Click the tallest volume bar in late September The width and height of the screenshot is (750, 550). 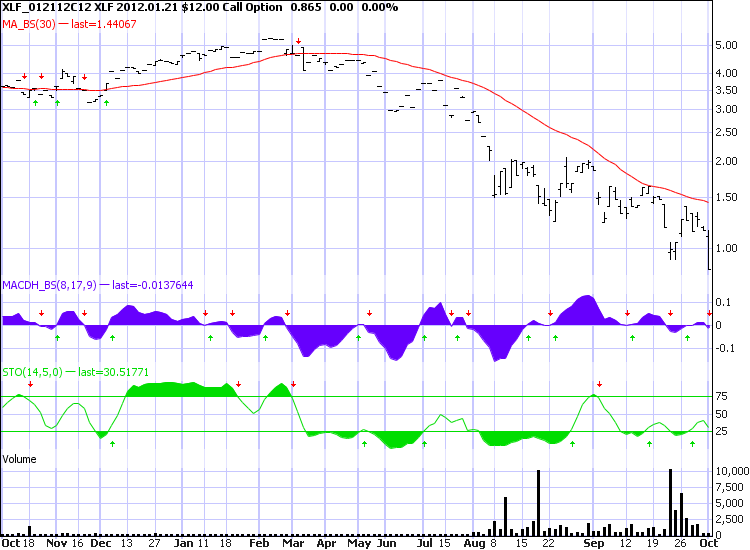click(670, 500)
